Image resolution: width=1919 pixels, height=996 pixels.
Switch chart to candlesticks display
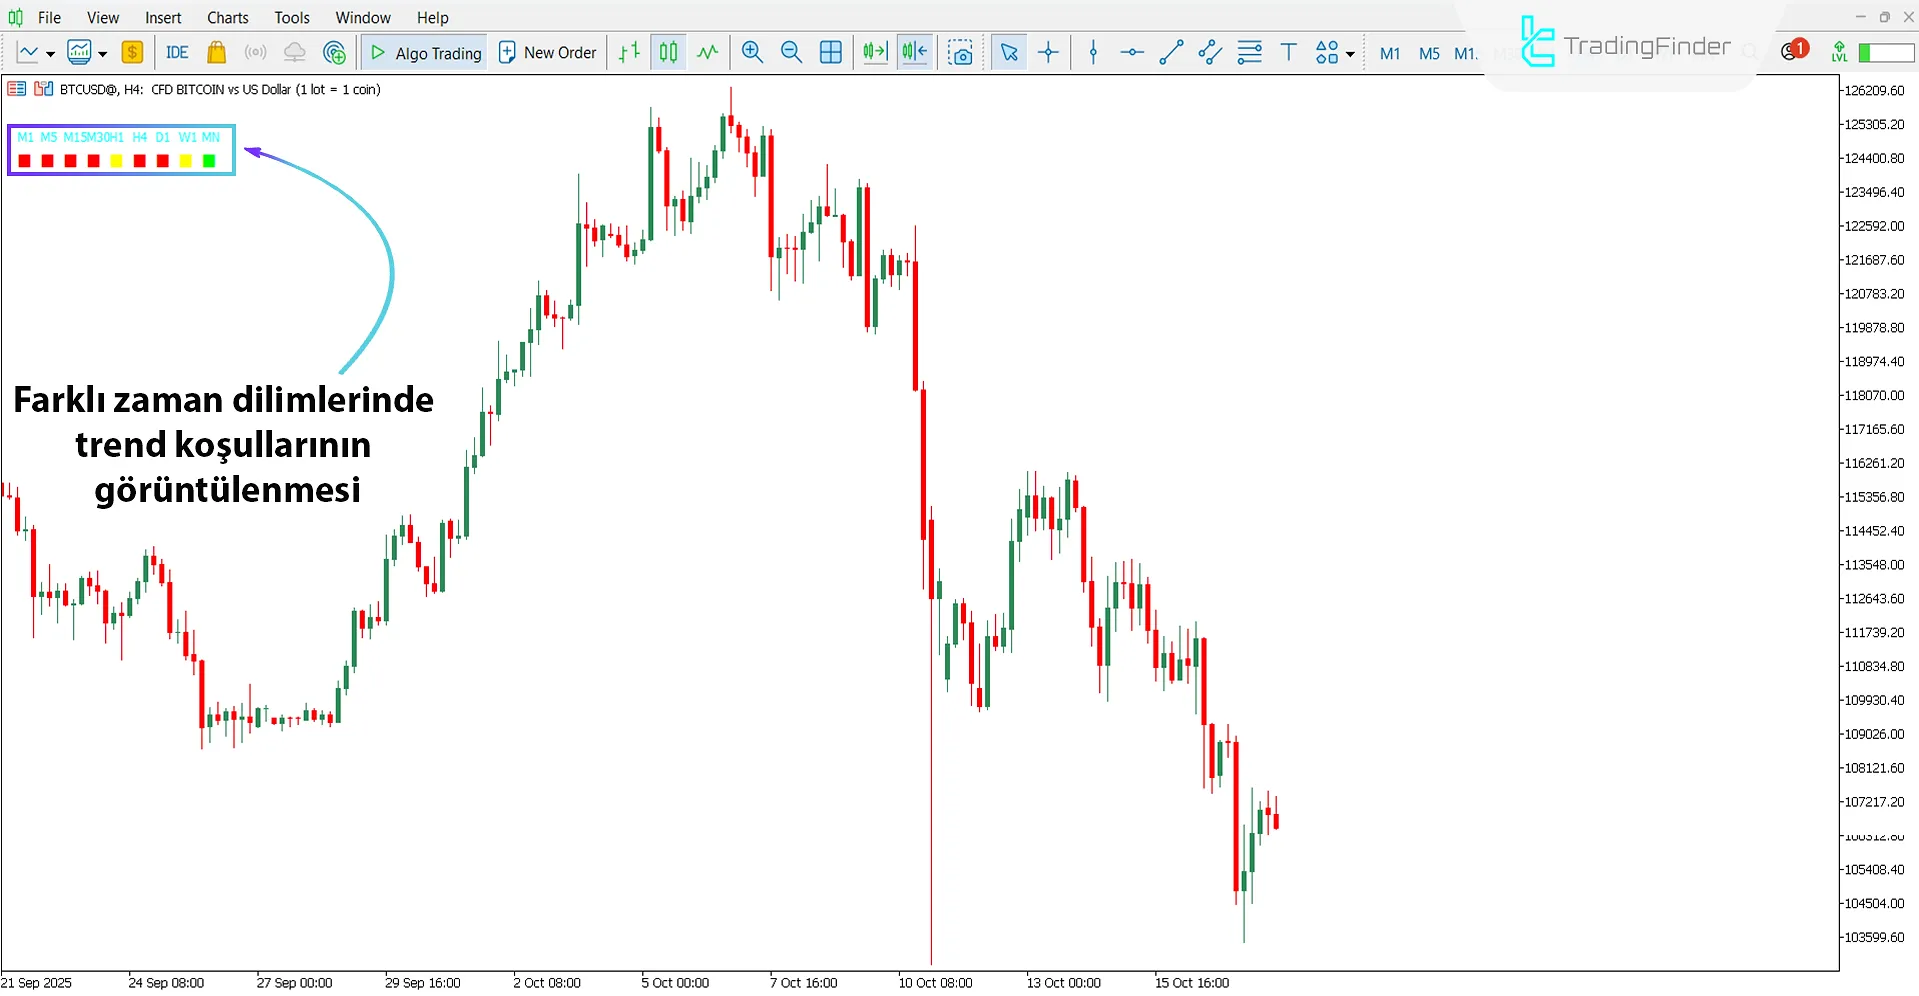coord(668,53)
